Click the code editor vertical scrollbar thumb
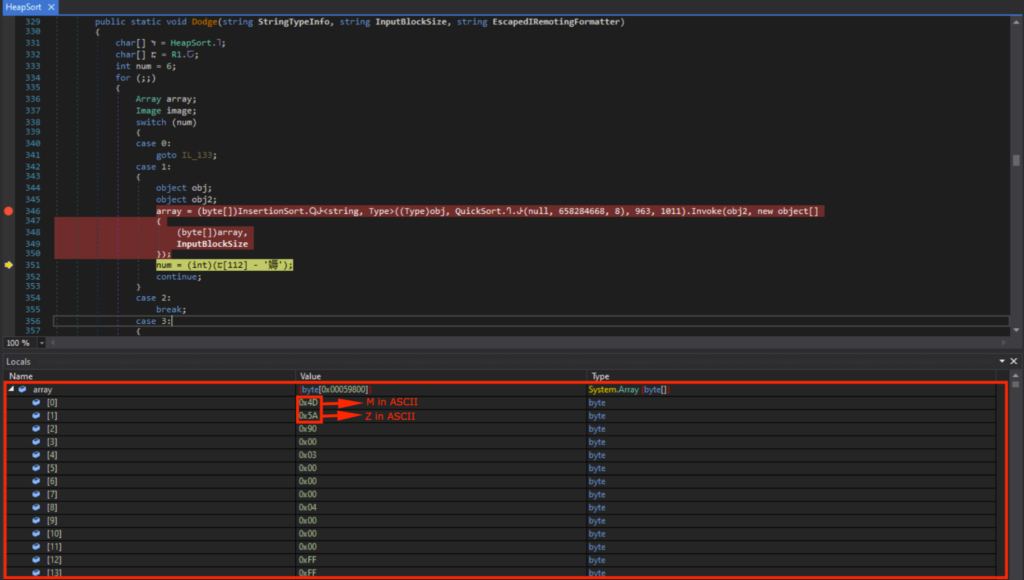This screenshot has width=1024, height=580. tap(1016, 160)
